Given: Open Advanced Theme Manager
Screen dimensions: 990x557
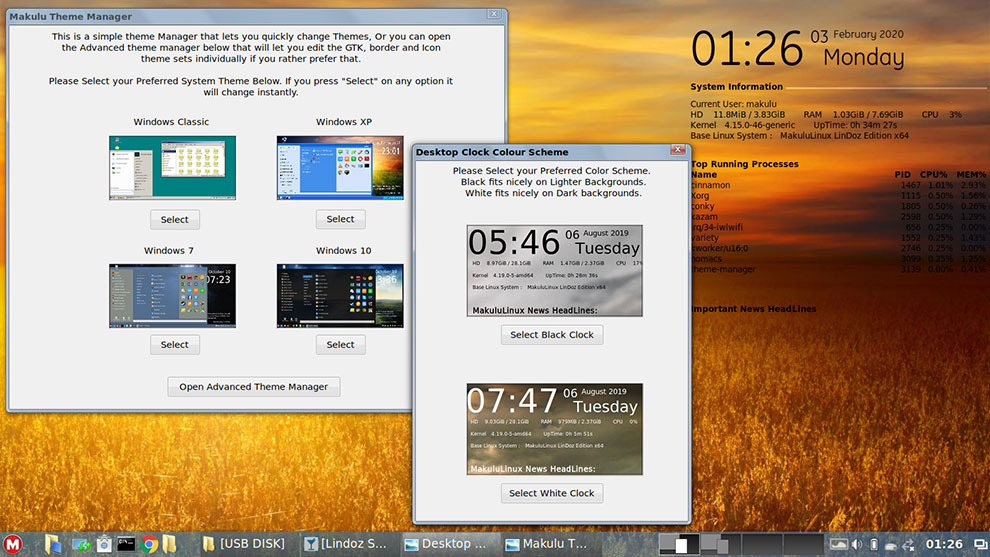Looking at the screenshot, I should 253,386.
